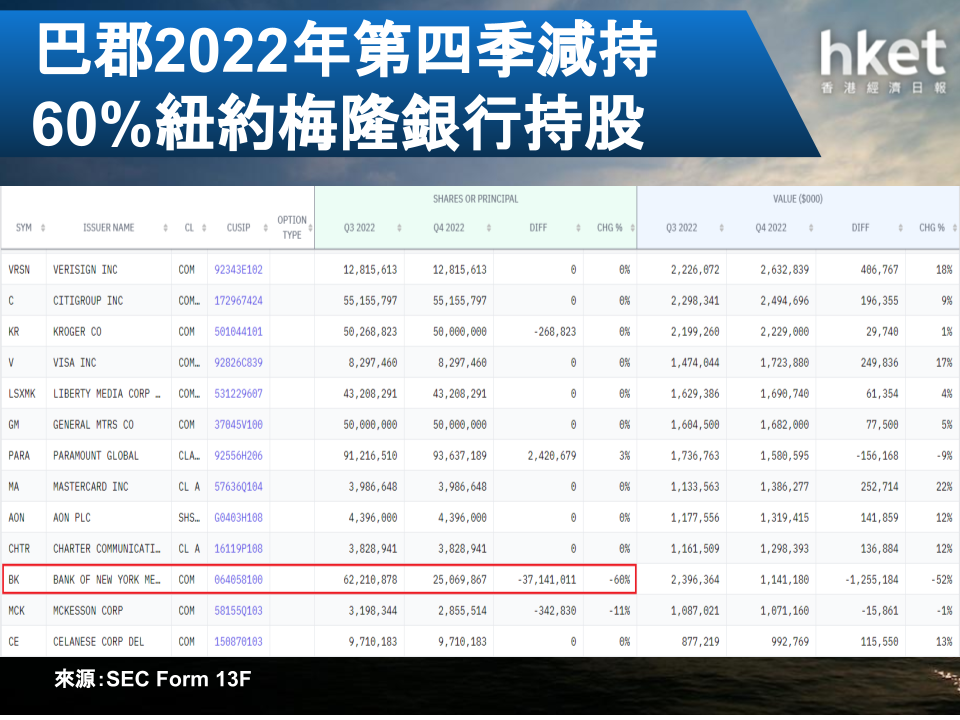Open CUSIP link 172967424 for Citigroup
This screenshot has height=720, width=960.
pos(238,301)
